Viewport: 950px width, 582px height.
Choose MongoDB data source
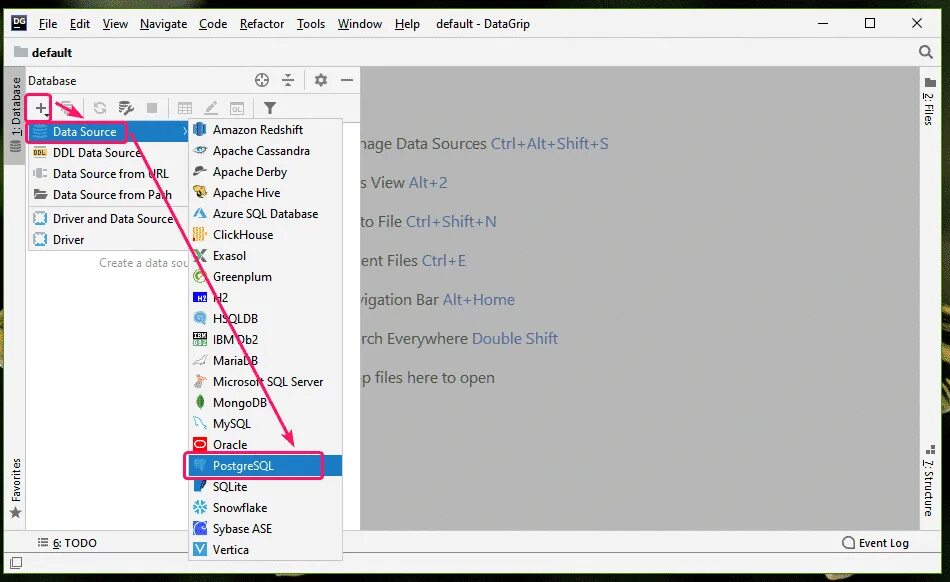[265, 403]
